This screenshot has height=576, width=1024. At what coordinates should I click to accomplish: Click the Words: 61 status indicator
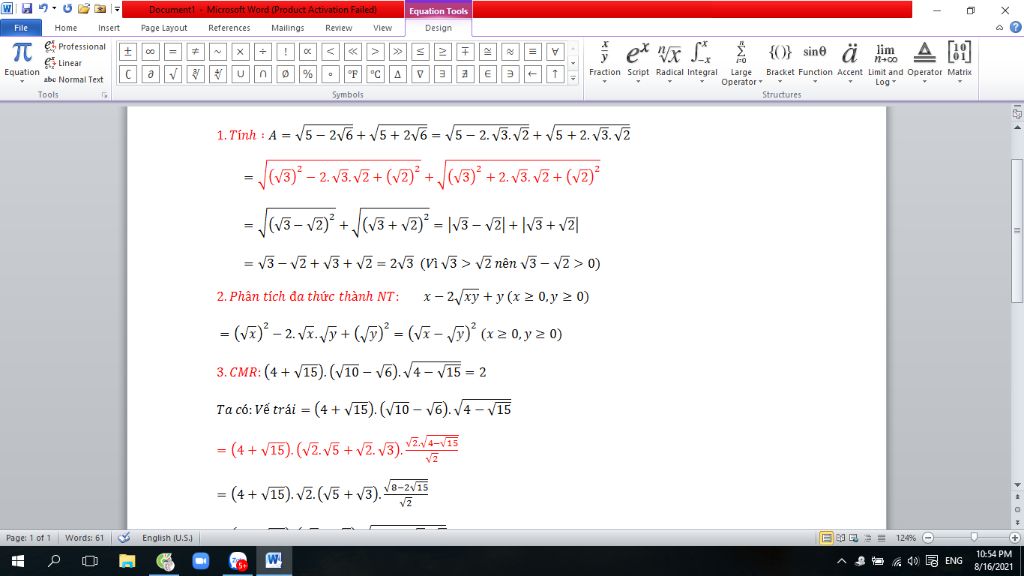84,538
